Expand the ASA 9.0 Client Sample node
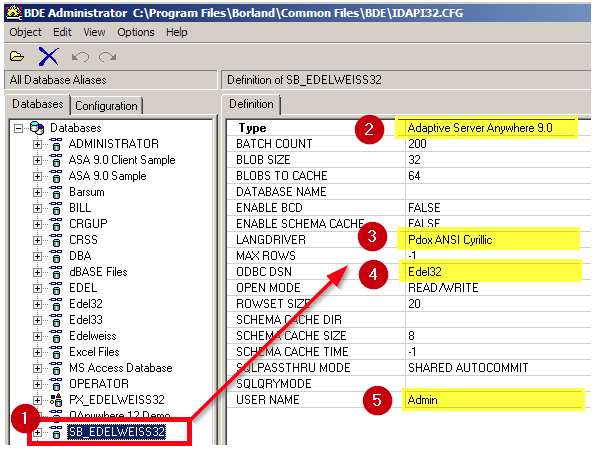The image size is (605, 454). coord(37,160)
